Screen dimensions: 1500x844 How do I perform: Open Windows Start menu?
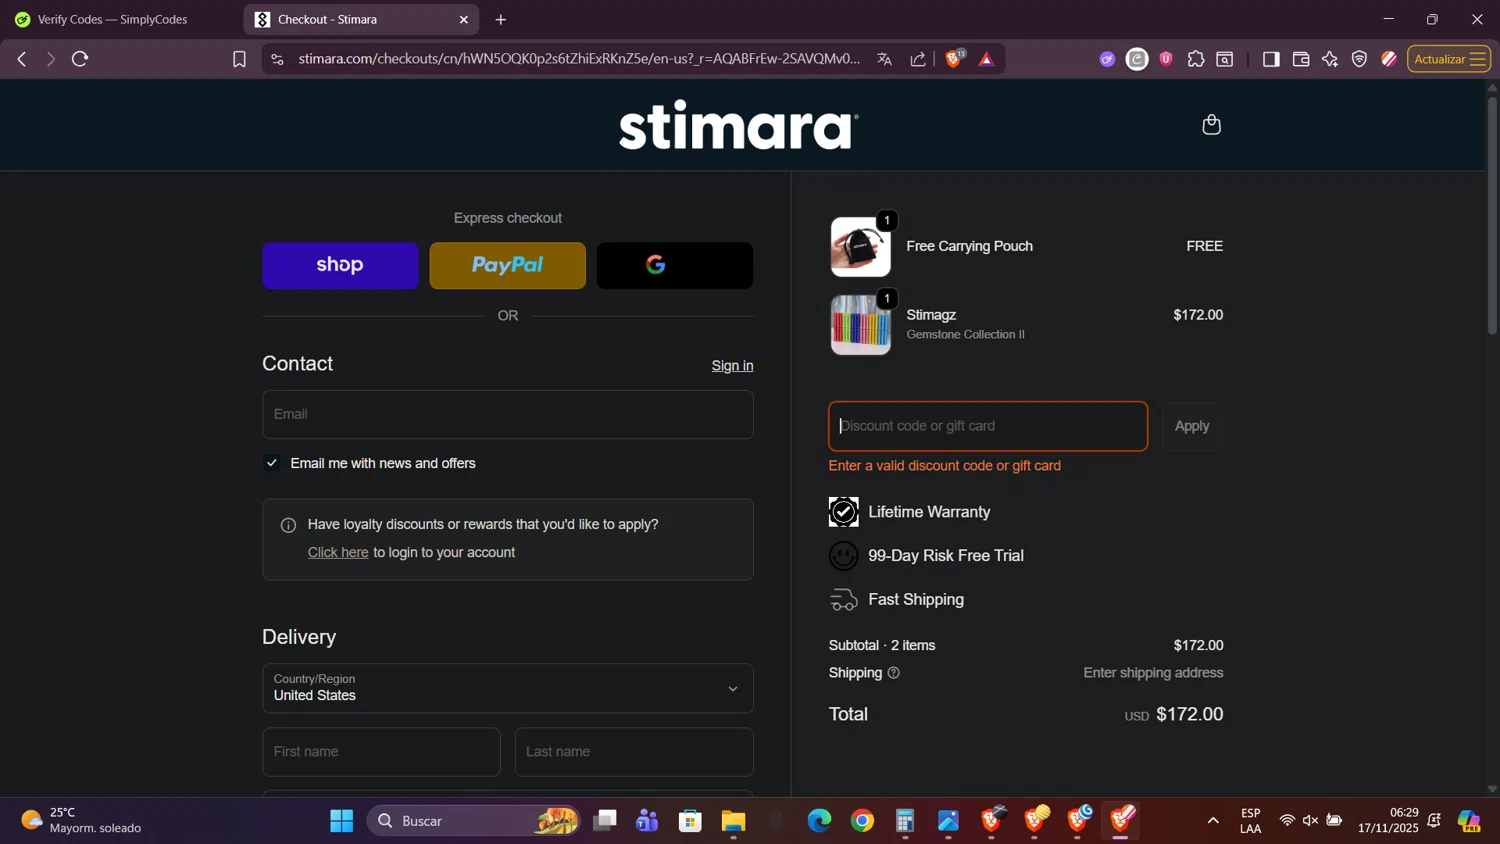[342, 821]
